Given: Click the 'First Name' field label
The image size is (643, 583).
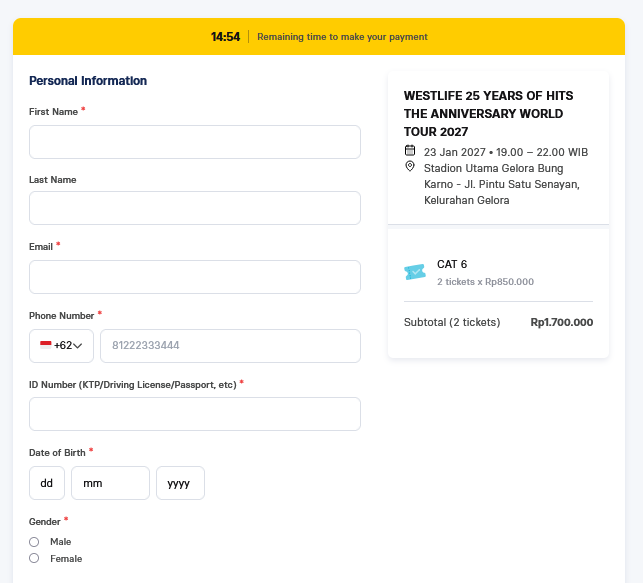Looking at the screenshot, I should click(x=53, y=112).
